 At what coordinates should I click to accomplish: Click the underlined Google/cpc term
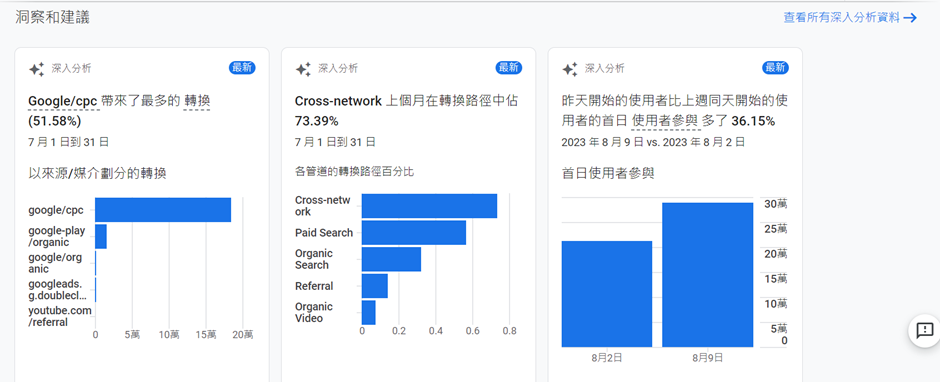62,101
